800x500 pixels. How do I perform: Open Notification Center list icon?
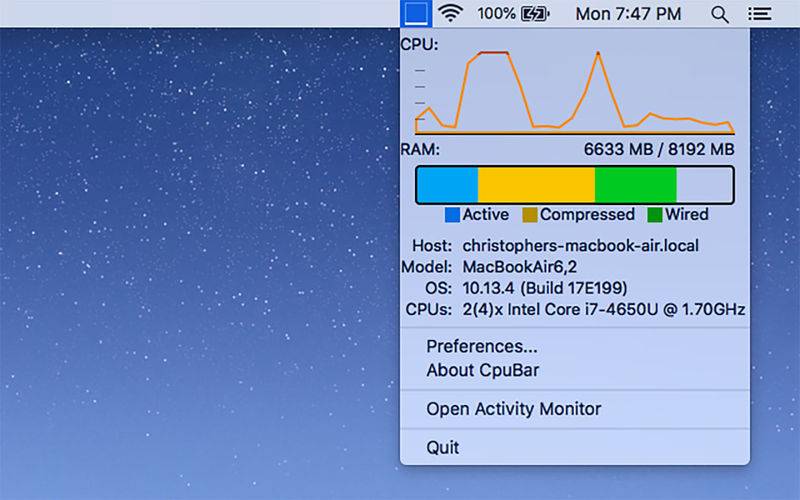[760, 14]
